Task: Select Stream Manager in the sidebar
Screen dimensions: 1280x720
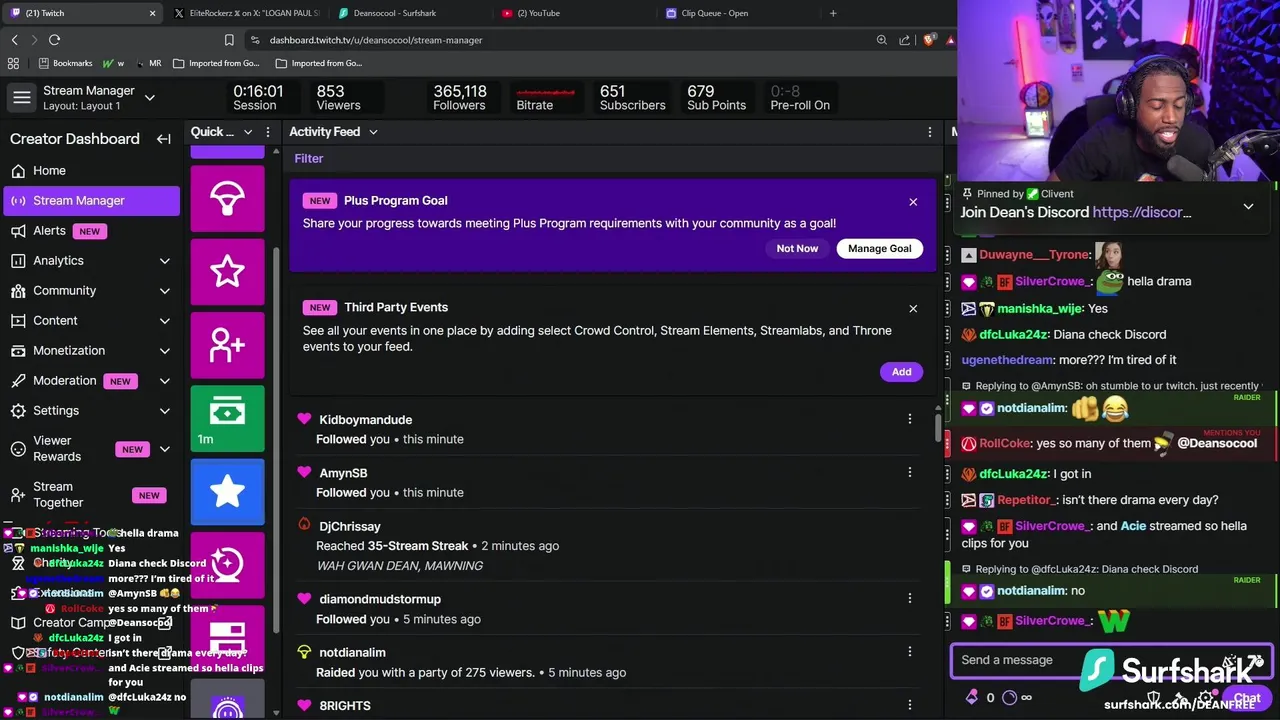Action: tap(91, 200)
